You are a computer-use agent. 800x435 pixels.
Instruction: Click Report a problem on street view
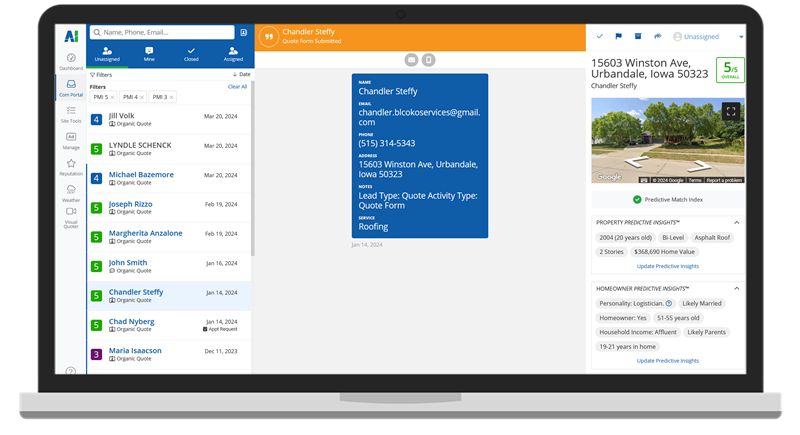click(x=724, y=181)
